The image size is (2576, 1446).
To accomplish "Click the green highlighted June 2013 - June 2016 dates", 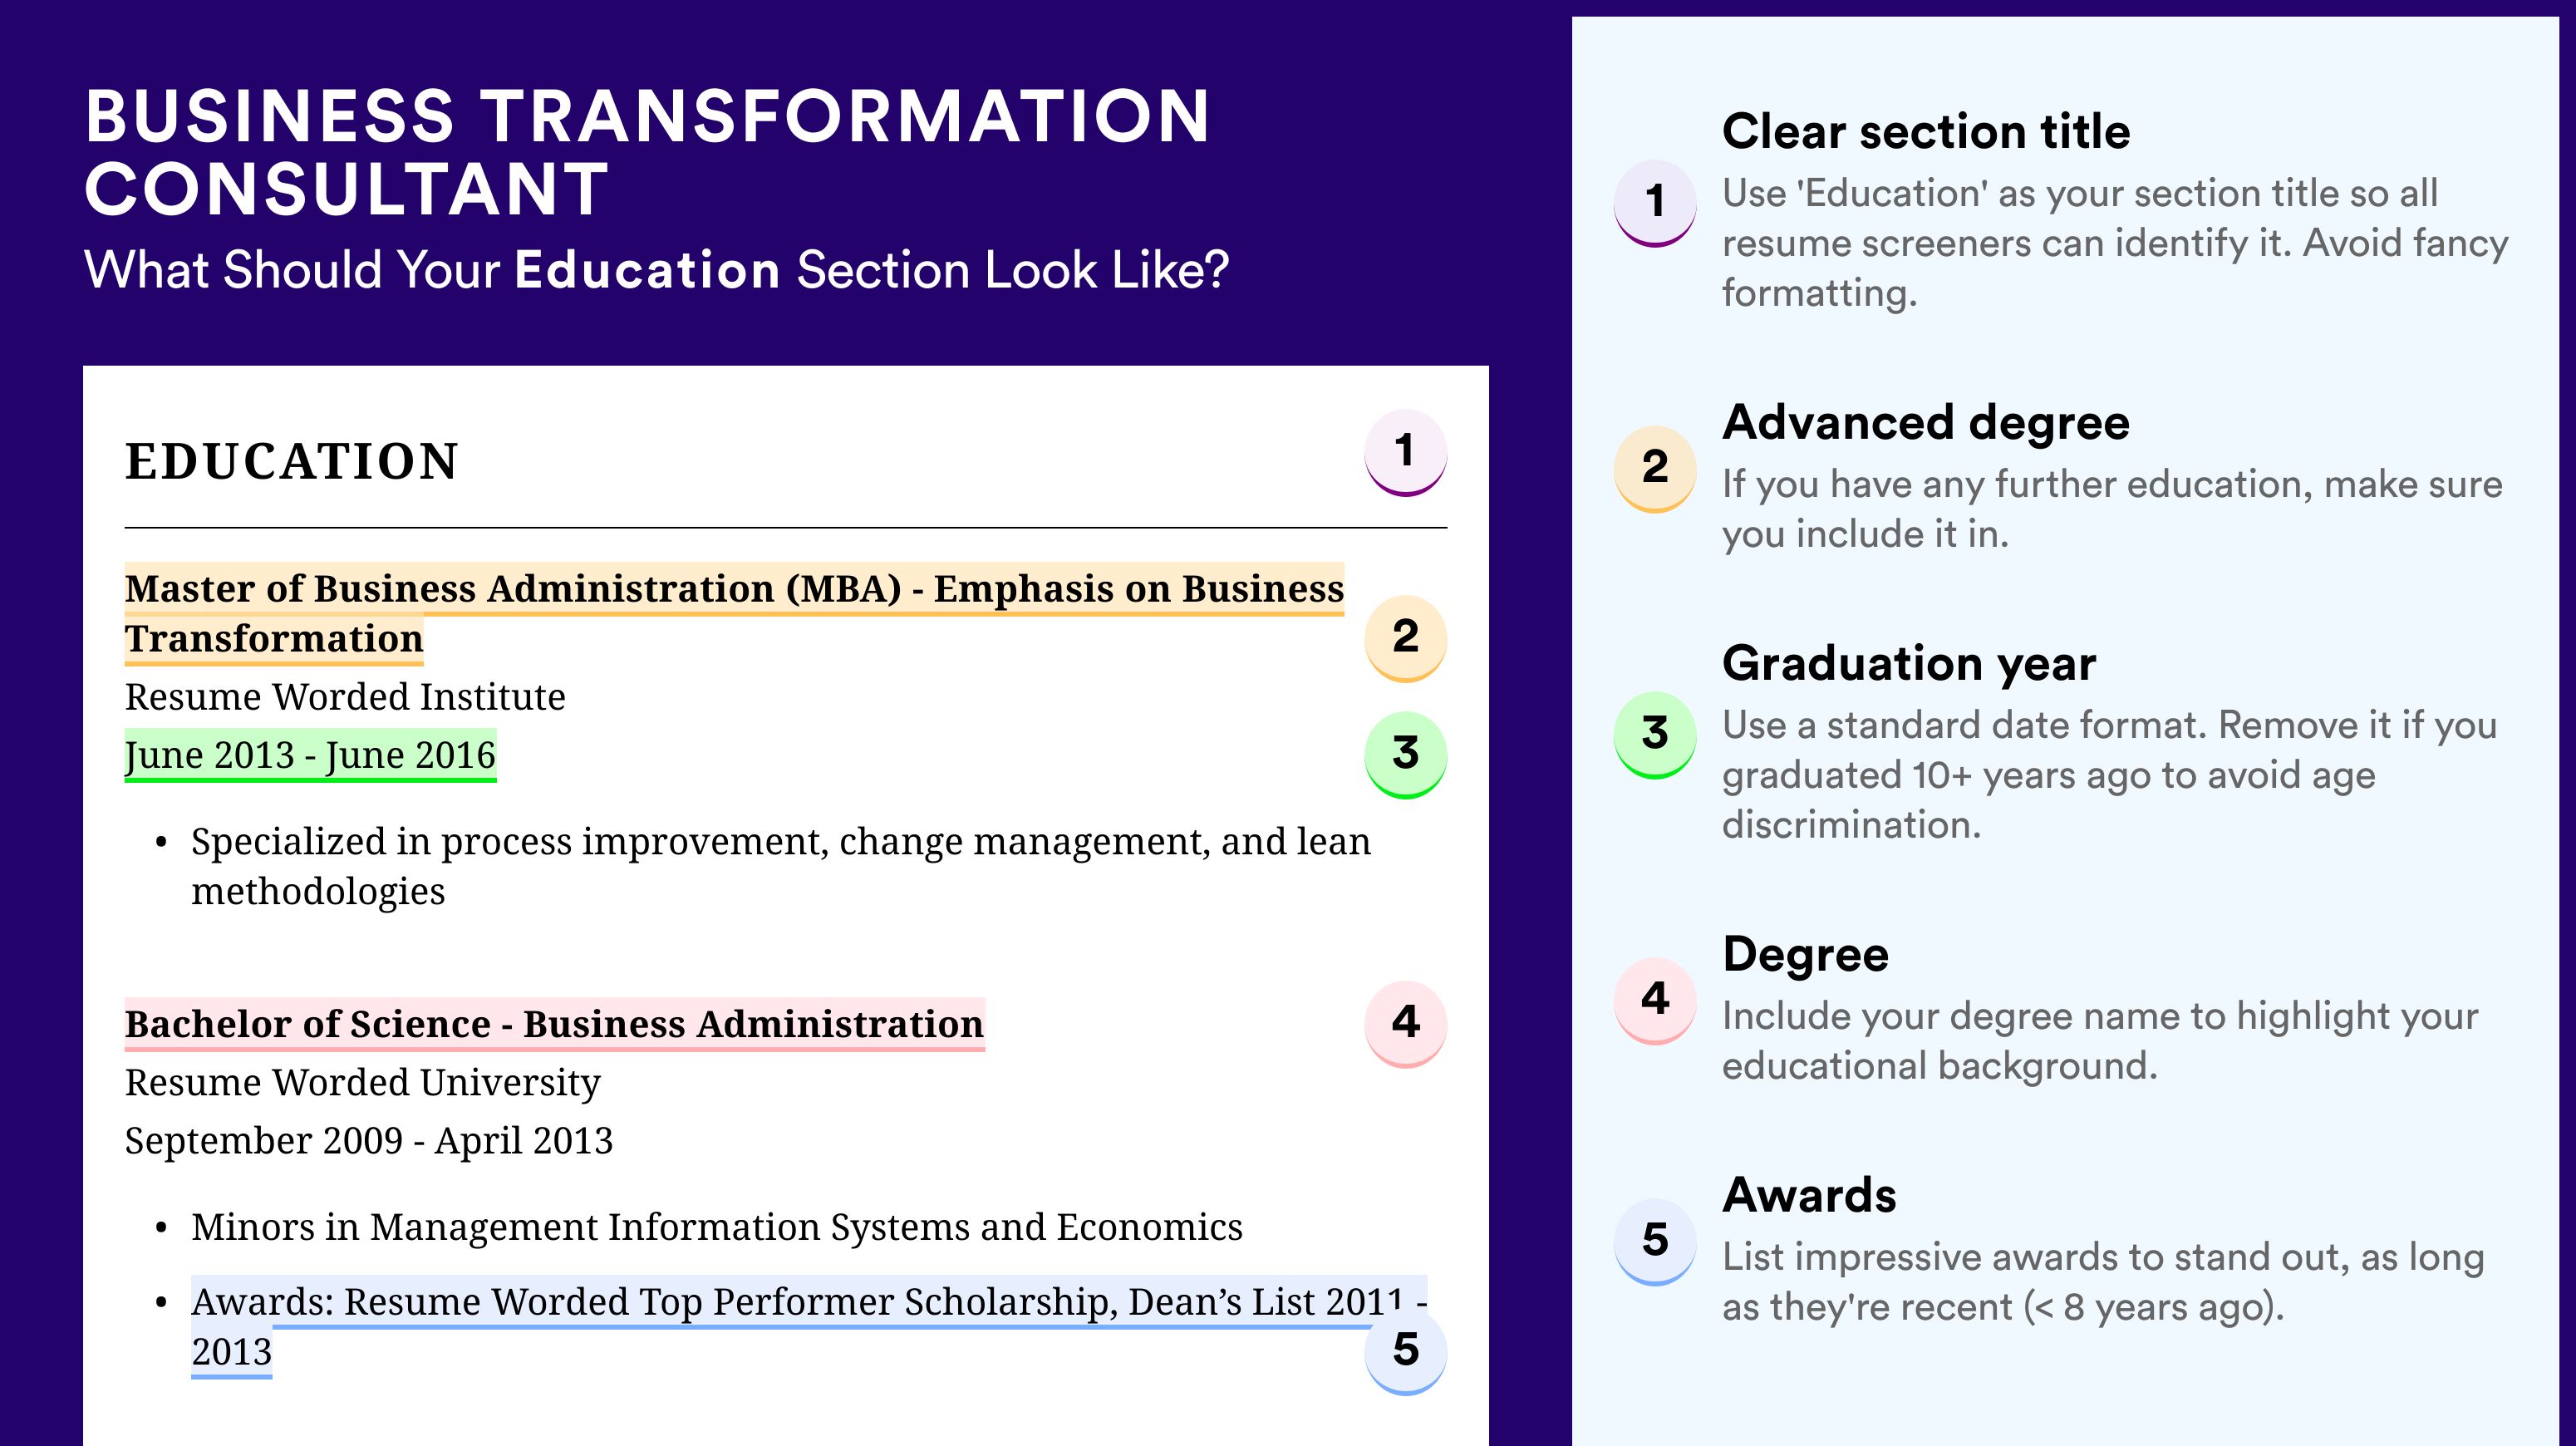I will 310,755.
